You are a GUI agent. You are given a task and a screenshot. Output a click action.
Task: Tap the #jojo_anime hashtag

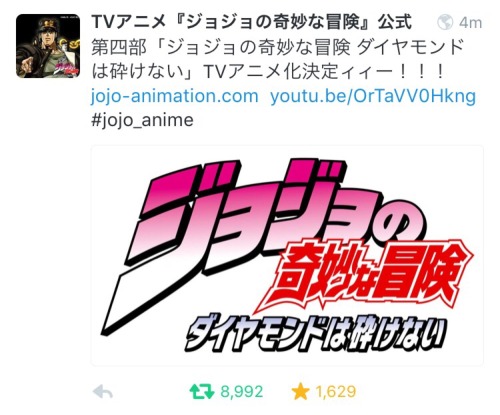point(142,121)
